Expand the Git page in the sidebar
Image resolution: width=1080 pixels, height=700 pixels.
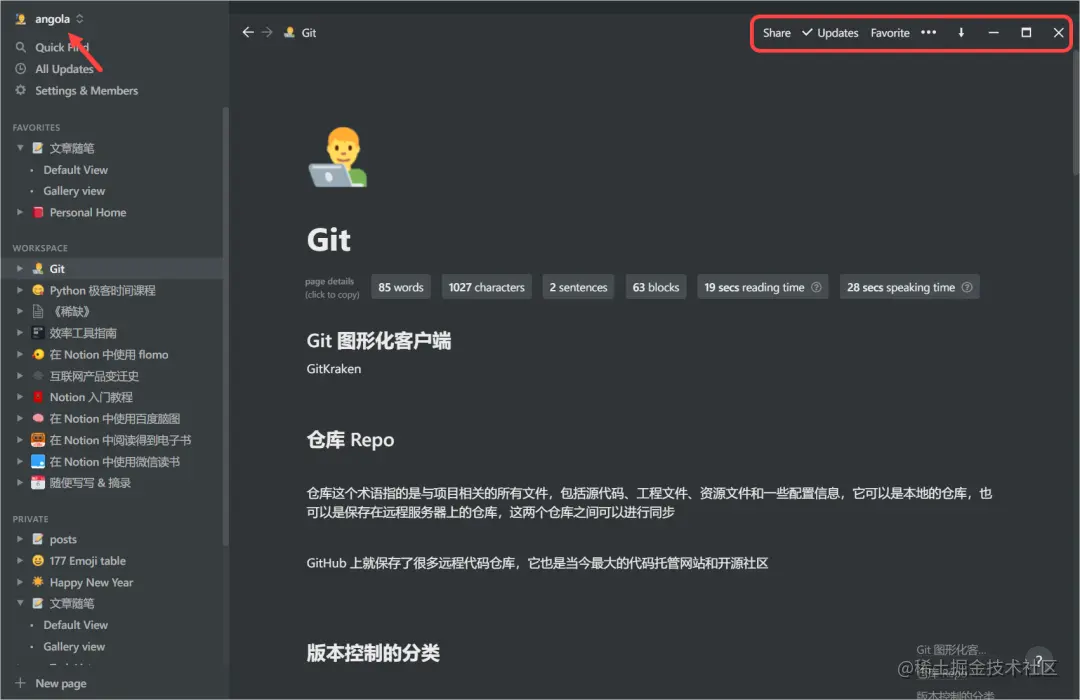tap(19, 268)
